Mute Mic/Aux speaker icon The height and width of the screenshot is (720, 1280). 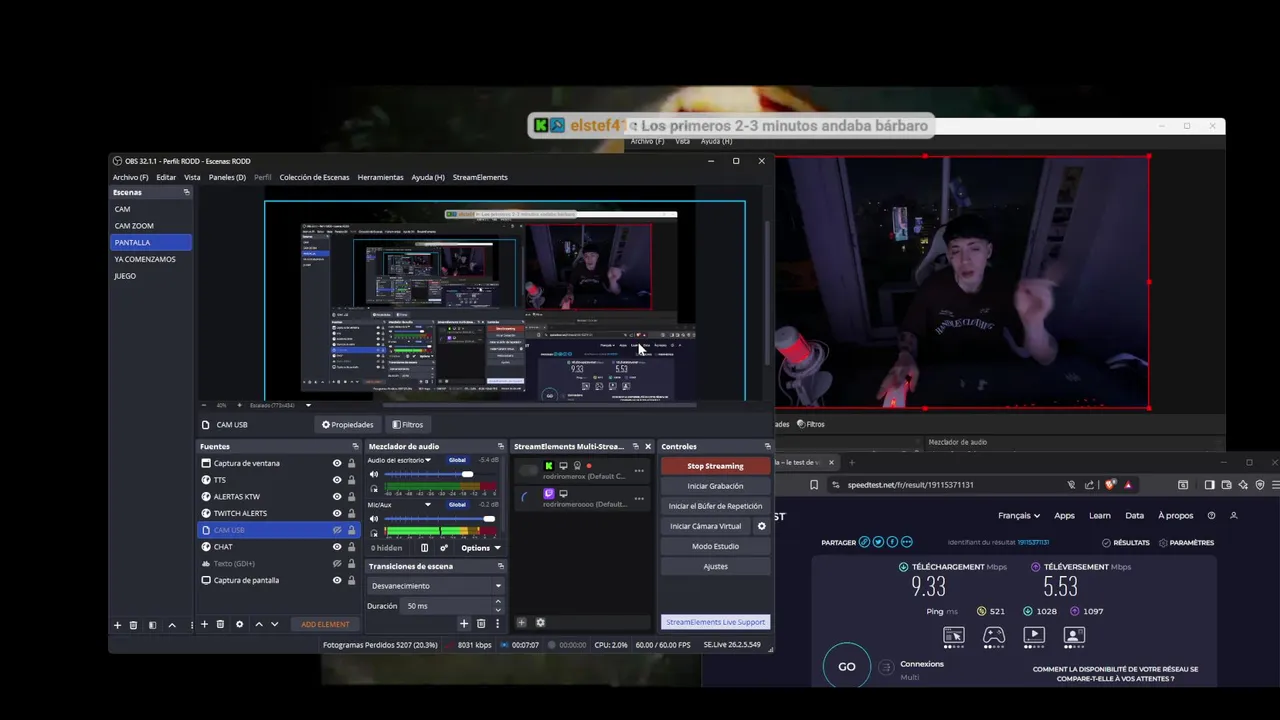coord(374,519)
